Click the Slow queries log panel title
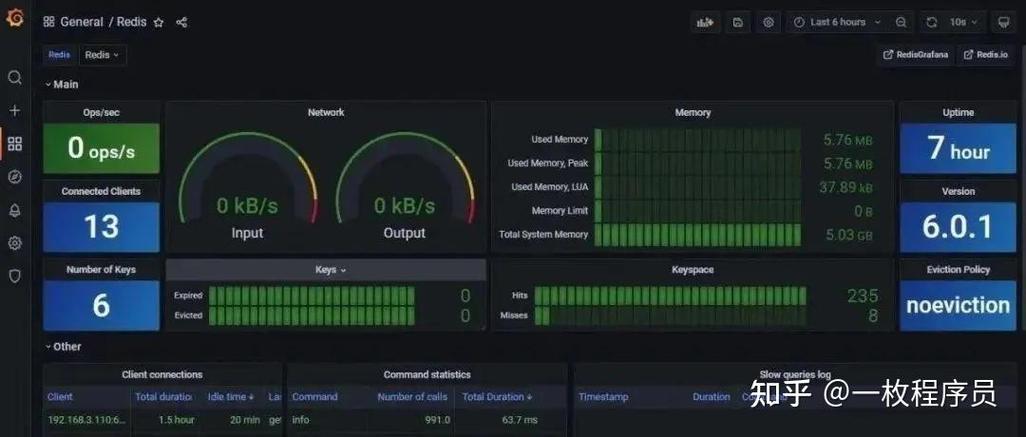 (x=795, y=375)
